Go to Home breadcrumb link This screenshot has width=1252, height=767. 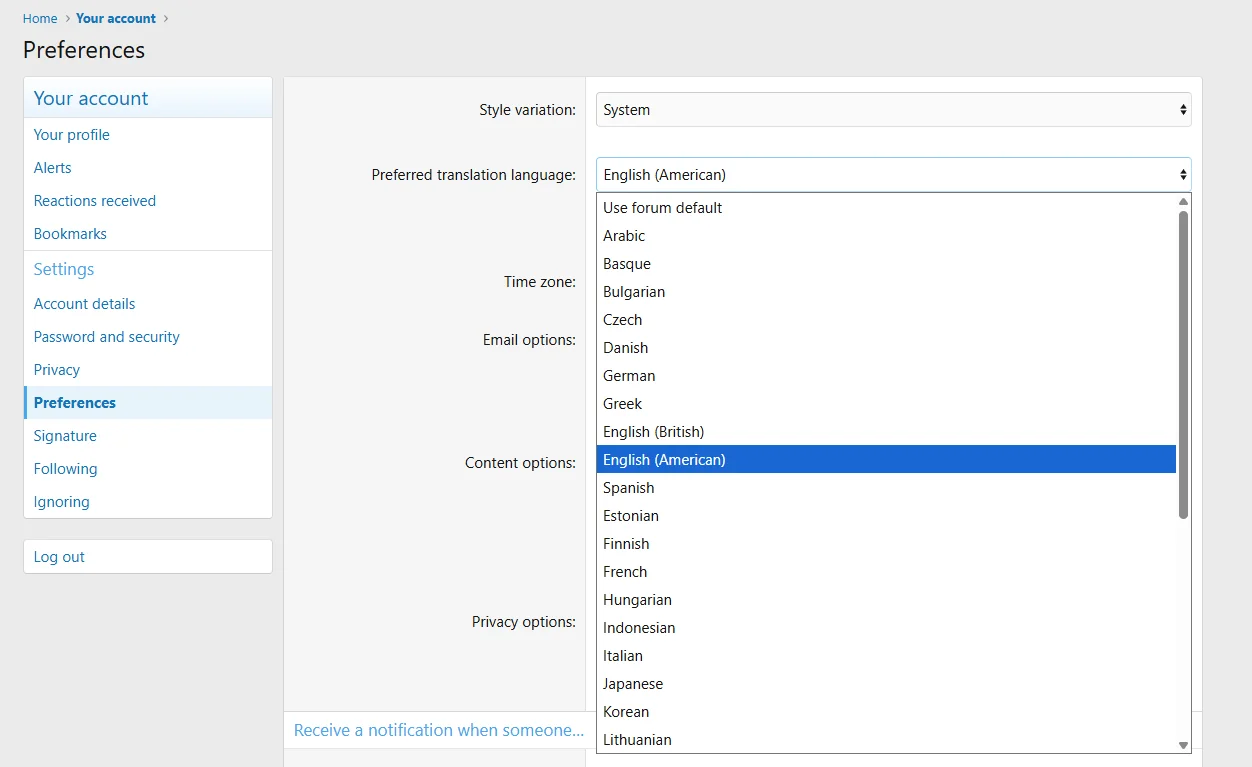[x=40, y=18]
